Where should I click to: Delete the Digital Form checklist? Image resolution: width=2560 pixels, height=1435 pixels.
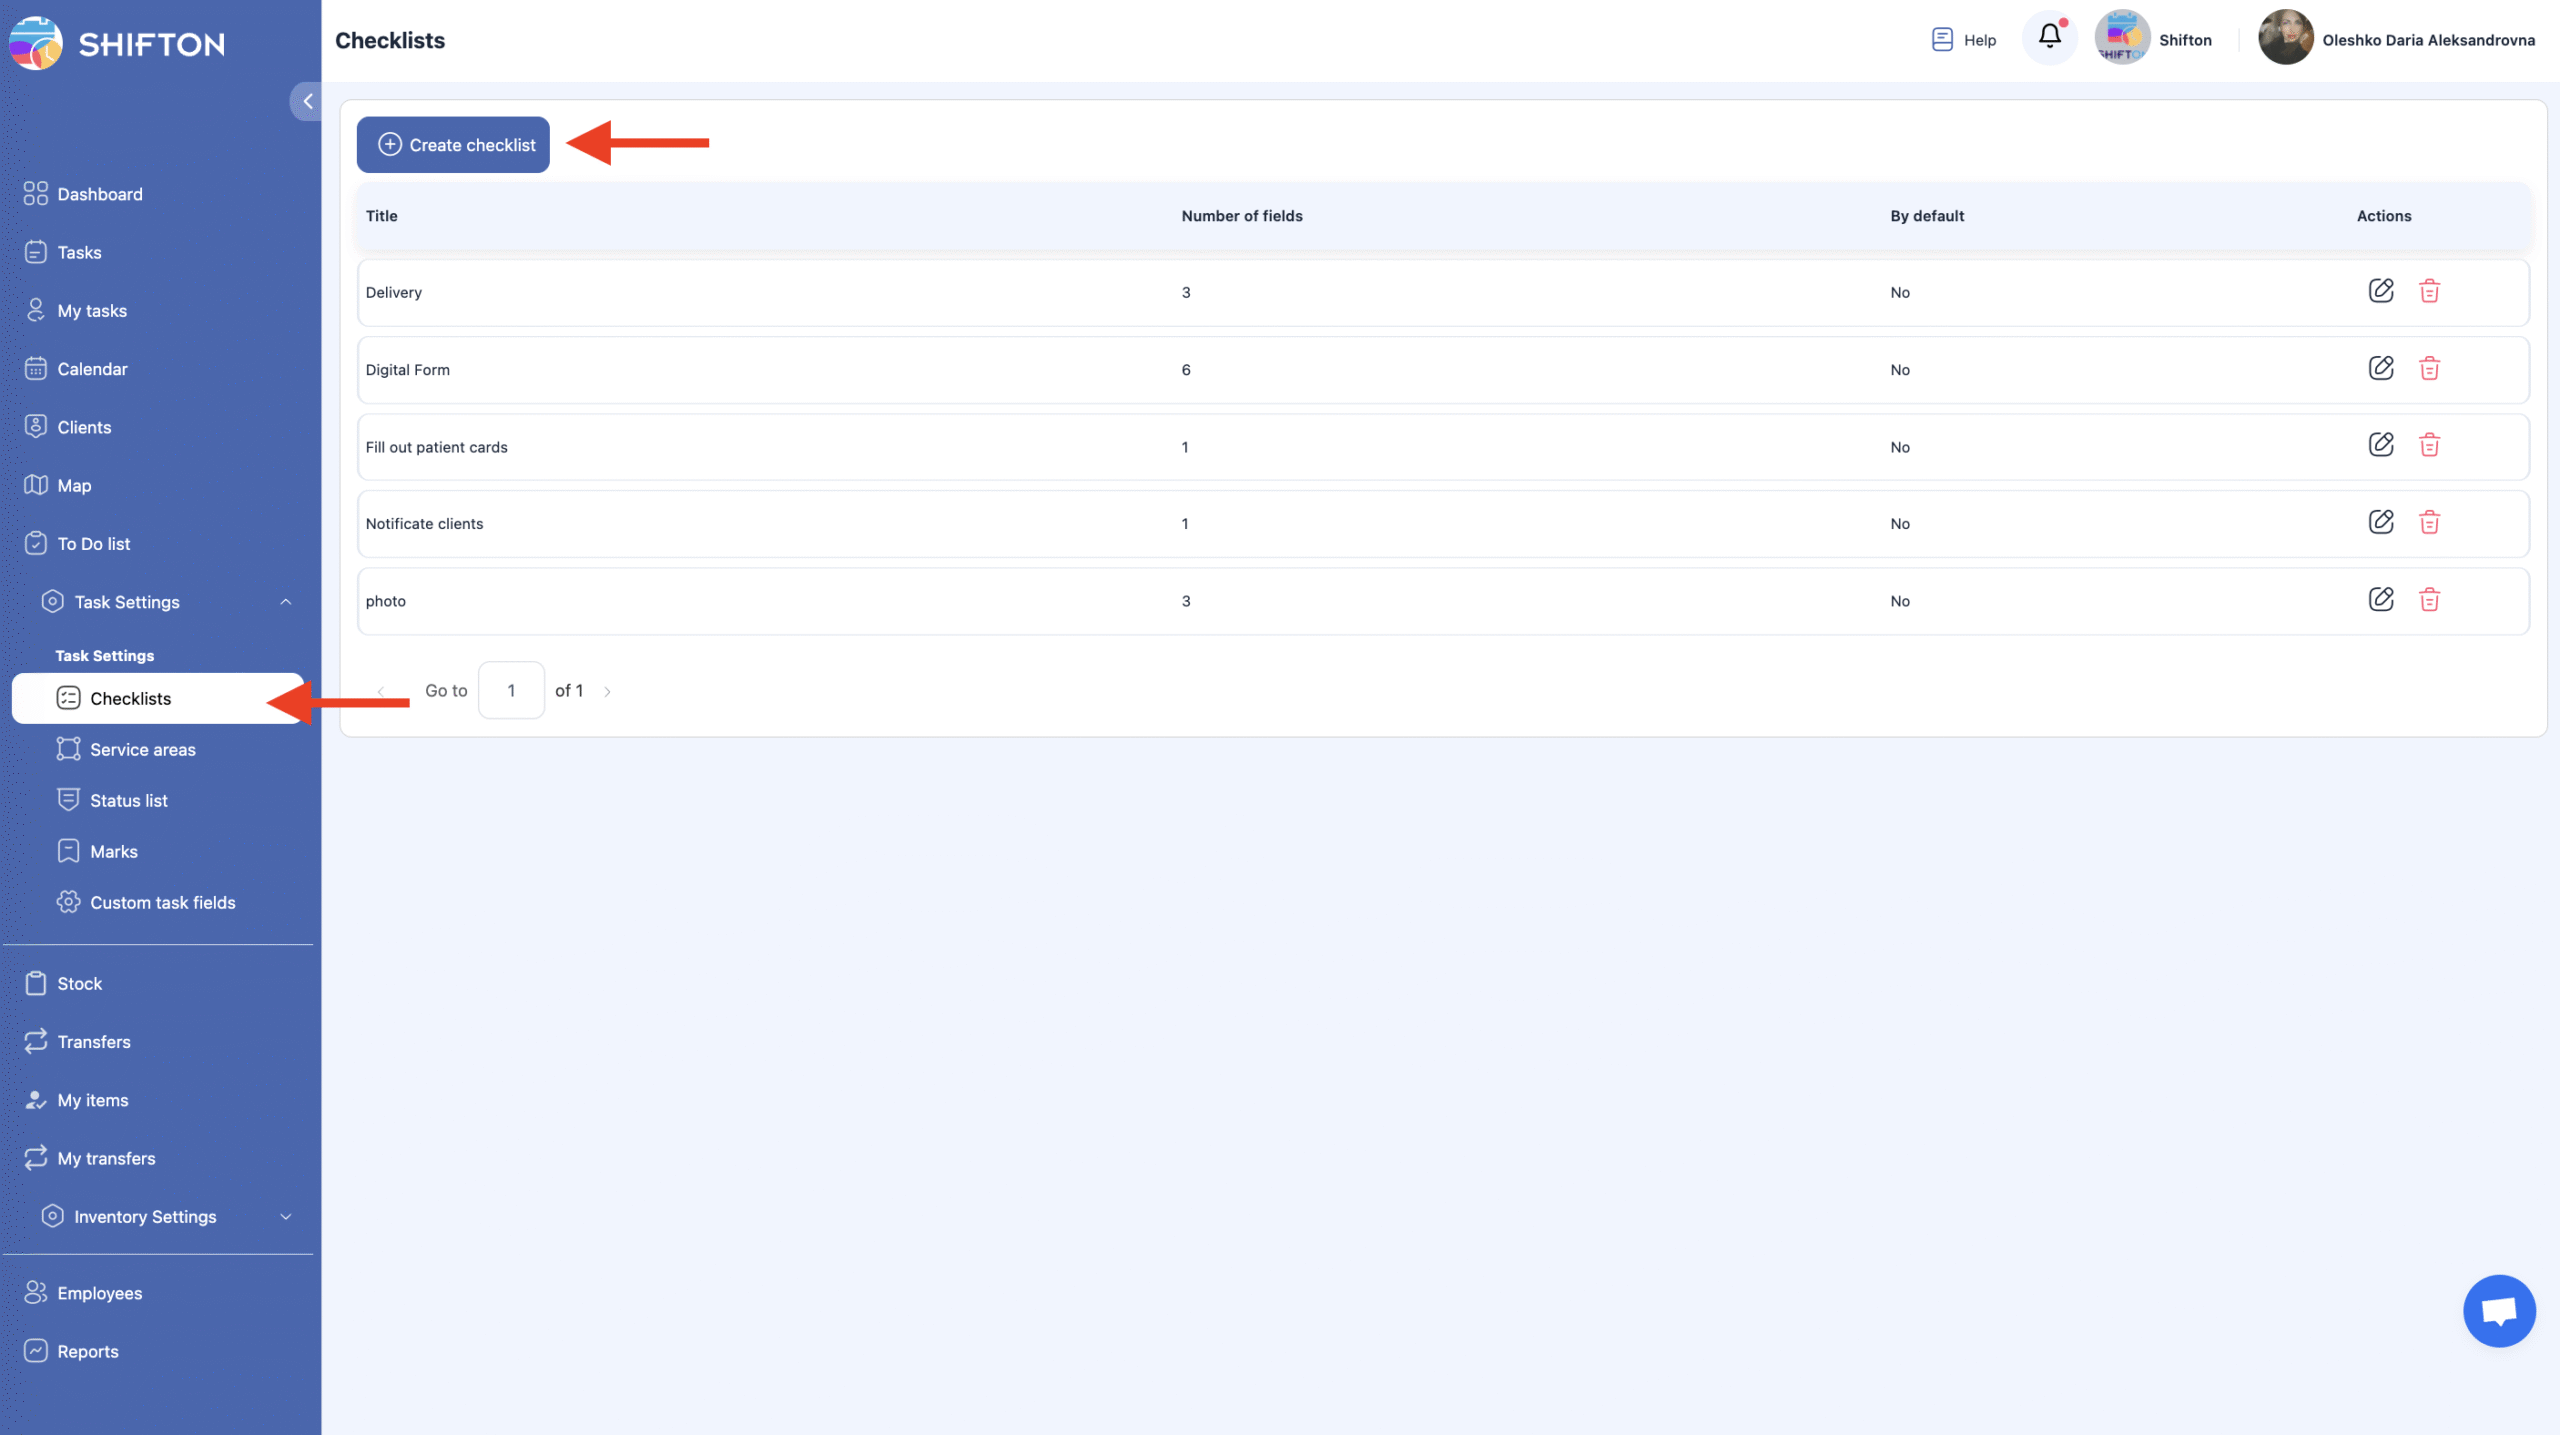tap(2429, 368)
